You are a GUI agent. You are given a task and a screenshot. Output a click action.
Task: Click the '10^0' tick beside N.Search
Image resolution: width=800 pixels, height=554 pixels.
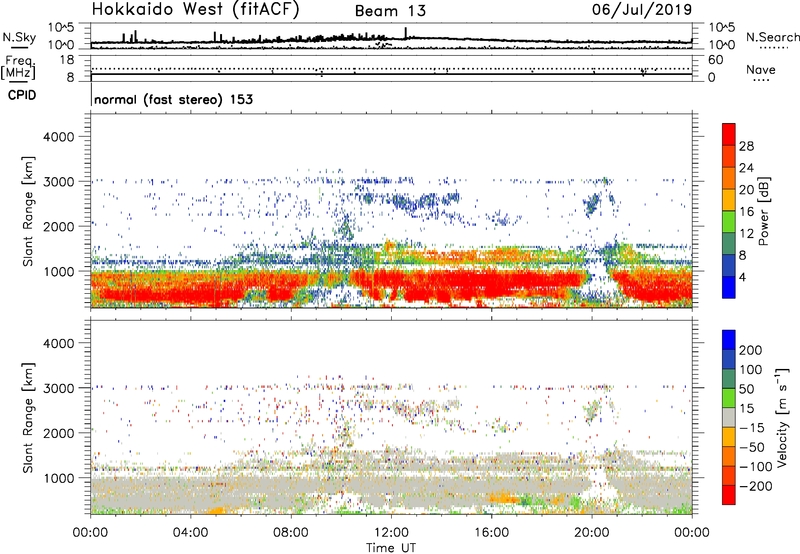pos(722,45)
